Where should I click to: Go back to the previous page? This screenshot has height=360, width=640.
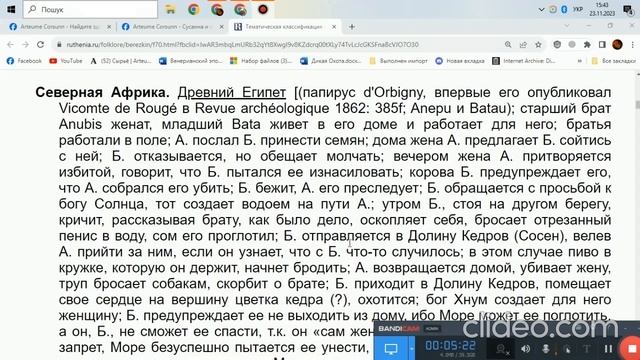(x=10, y=44)
